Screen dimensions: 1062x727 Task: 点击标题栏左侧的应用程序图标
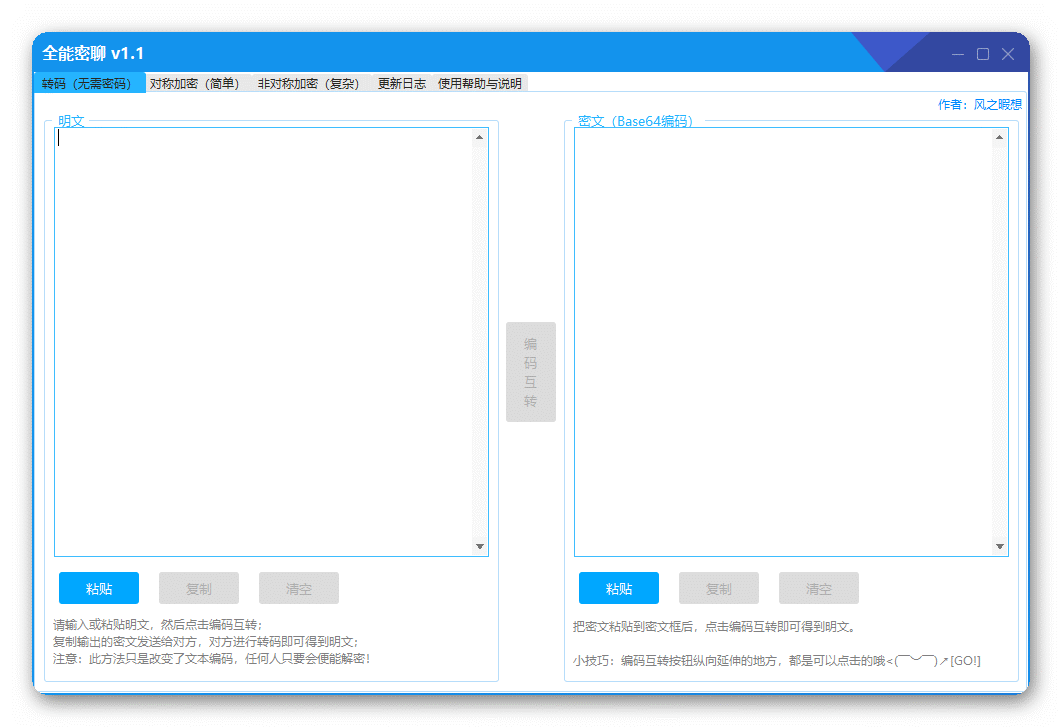coord(47,52)
